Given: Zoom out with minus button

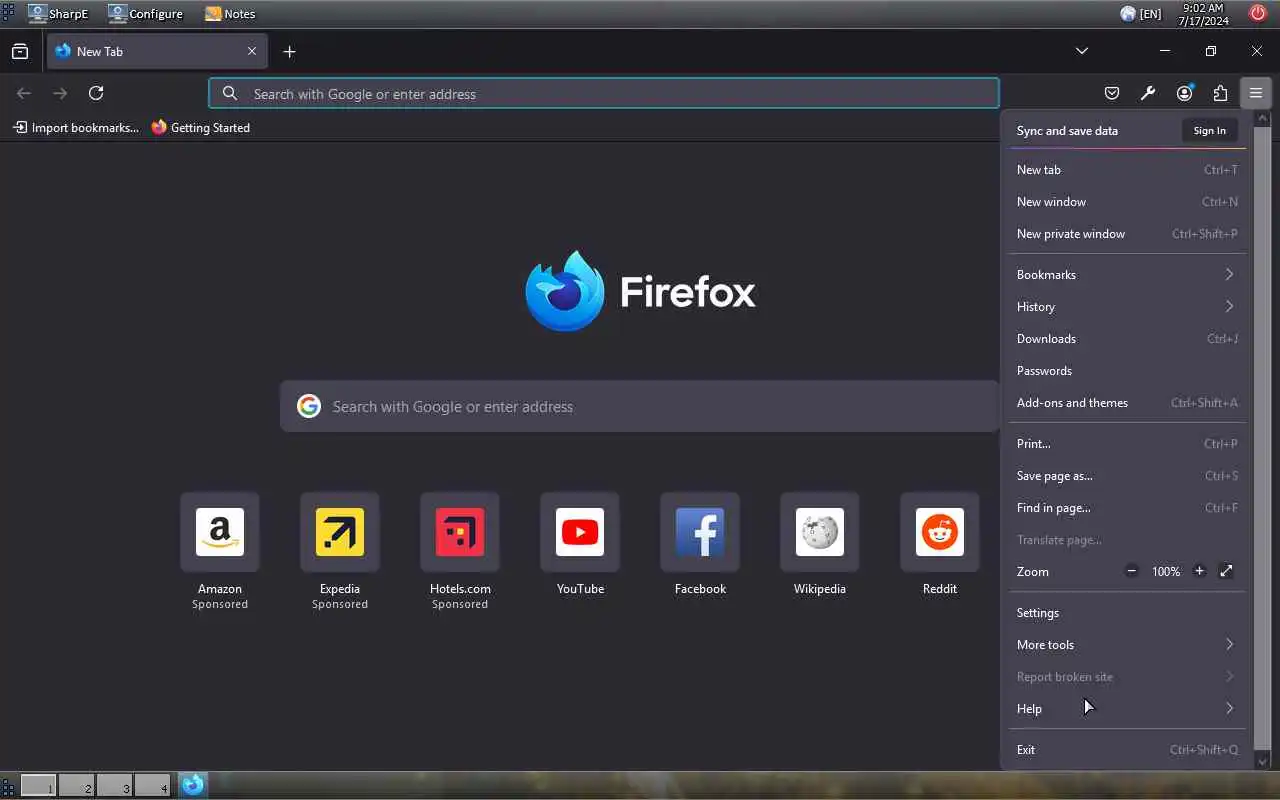Looking at the screenshot, I should pyautogui.click(x=1131, y=571).
